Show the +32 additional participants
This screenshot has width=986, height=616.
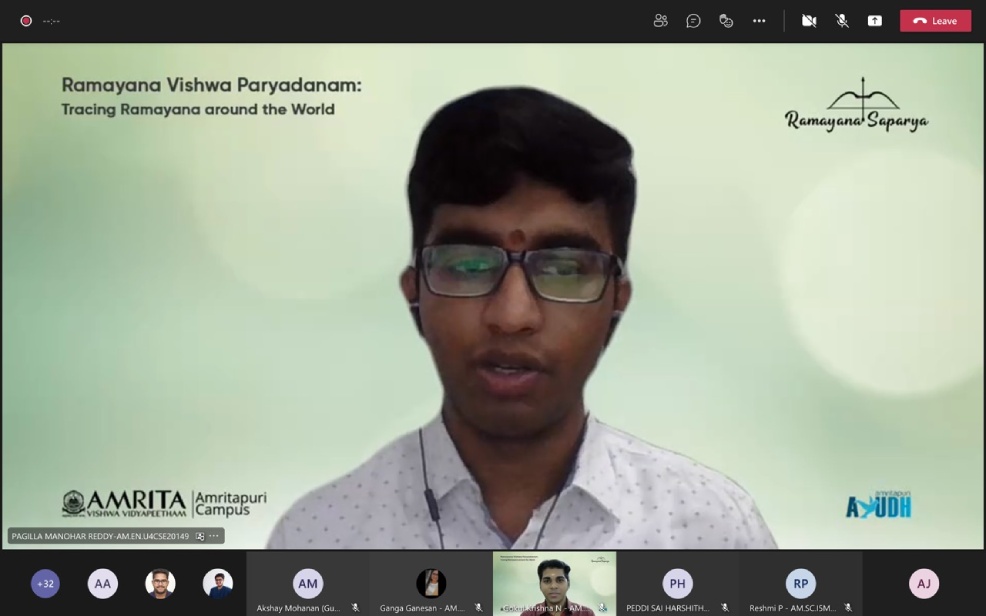[45, 584]
